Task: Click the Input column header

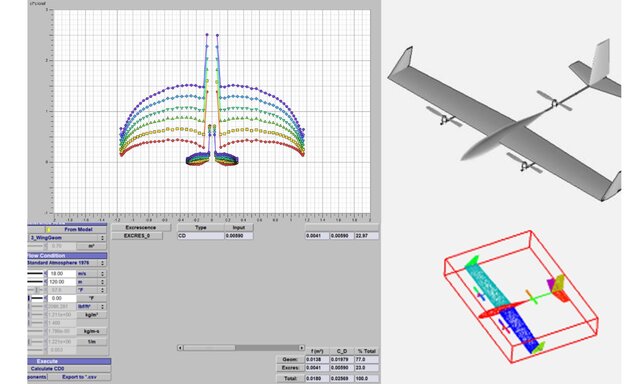Action: pos(239,228)
